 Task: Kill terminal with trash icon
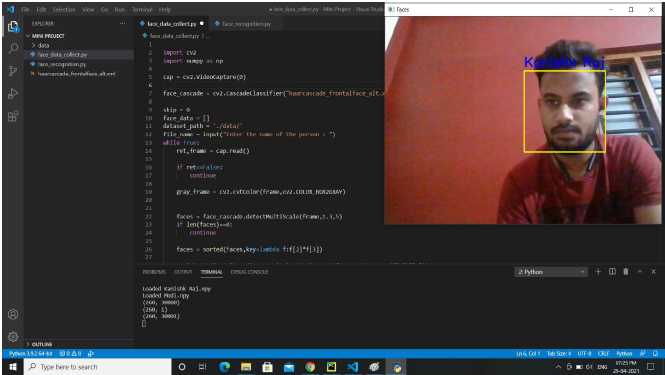point(626,271)
